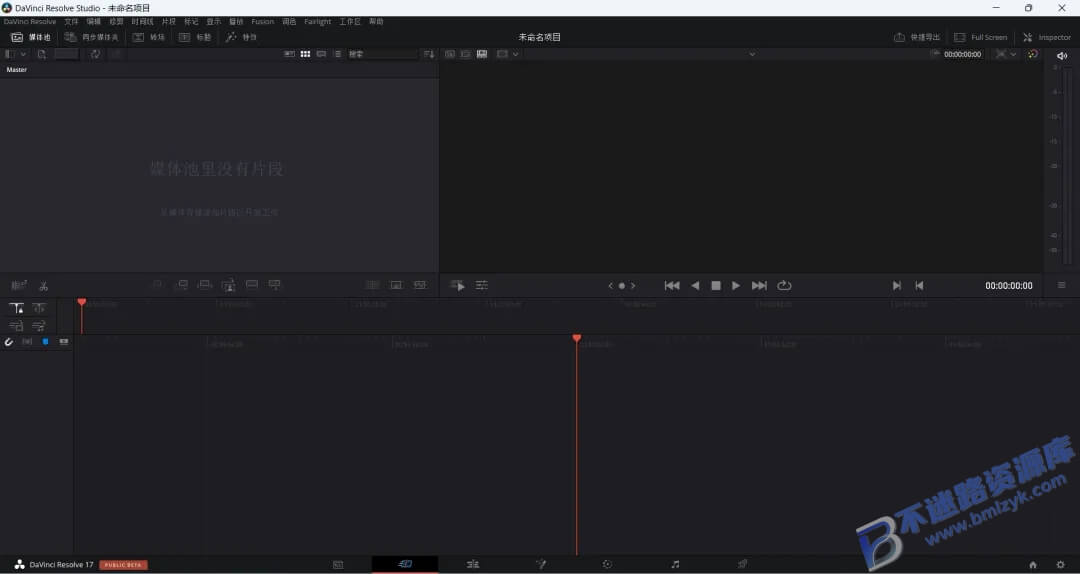Mute audio with the speaker icon
1080x574 pixels.
pos(1061,56)
